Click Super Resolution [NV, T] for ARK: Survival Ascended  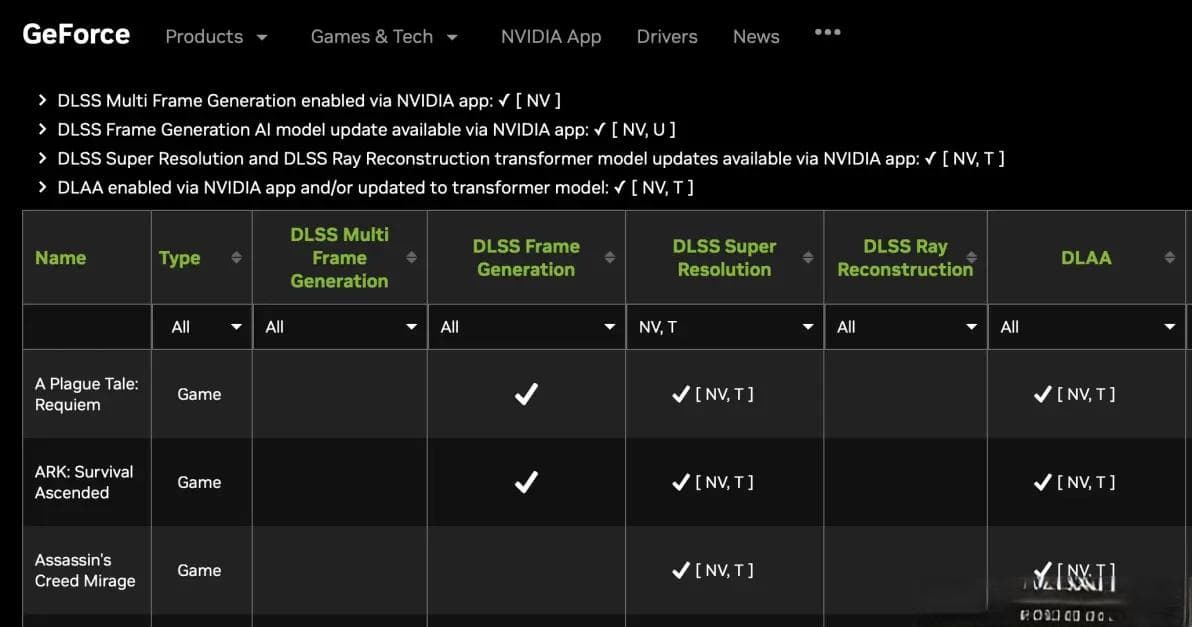click(713, 482)
